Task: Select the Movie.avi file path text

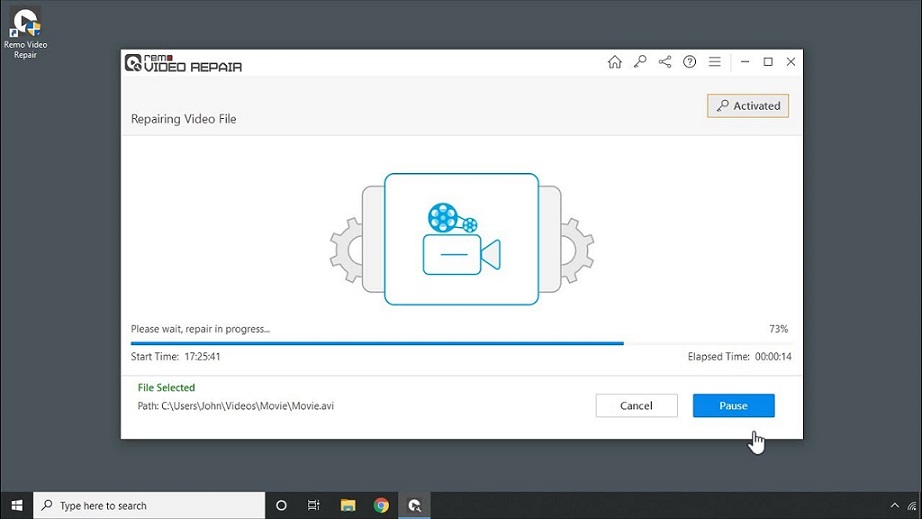Action: pyautogui.click(x=236, y=406)
